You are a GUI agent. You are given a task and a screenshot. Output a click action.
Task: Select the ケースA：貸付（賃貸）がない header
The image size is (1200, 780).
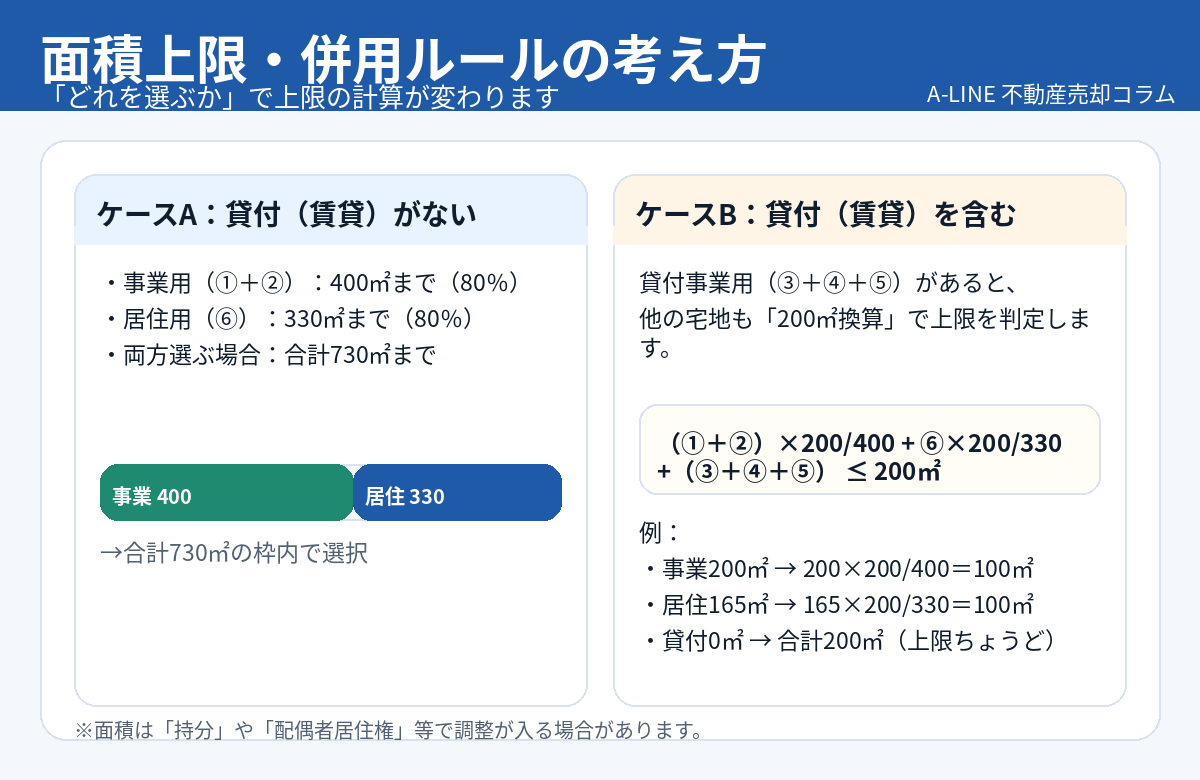[x=286, y=214]
